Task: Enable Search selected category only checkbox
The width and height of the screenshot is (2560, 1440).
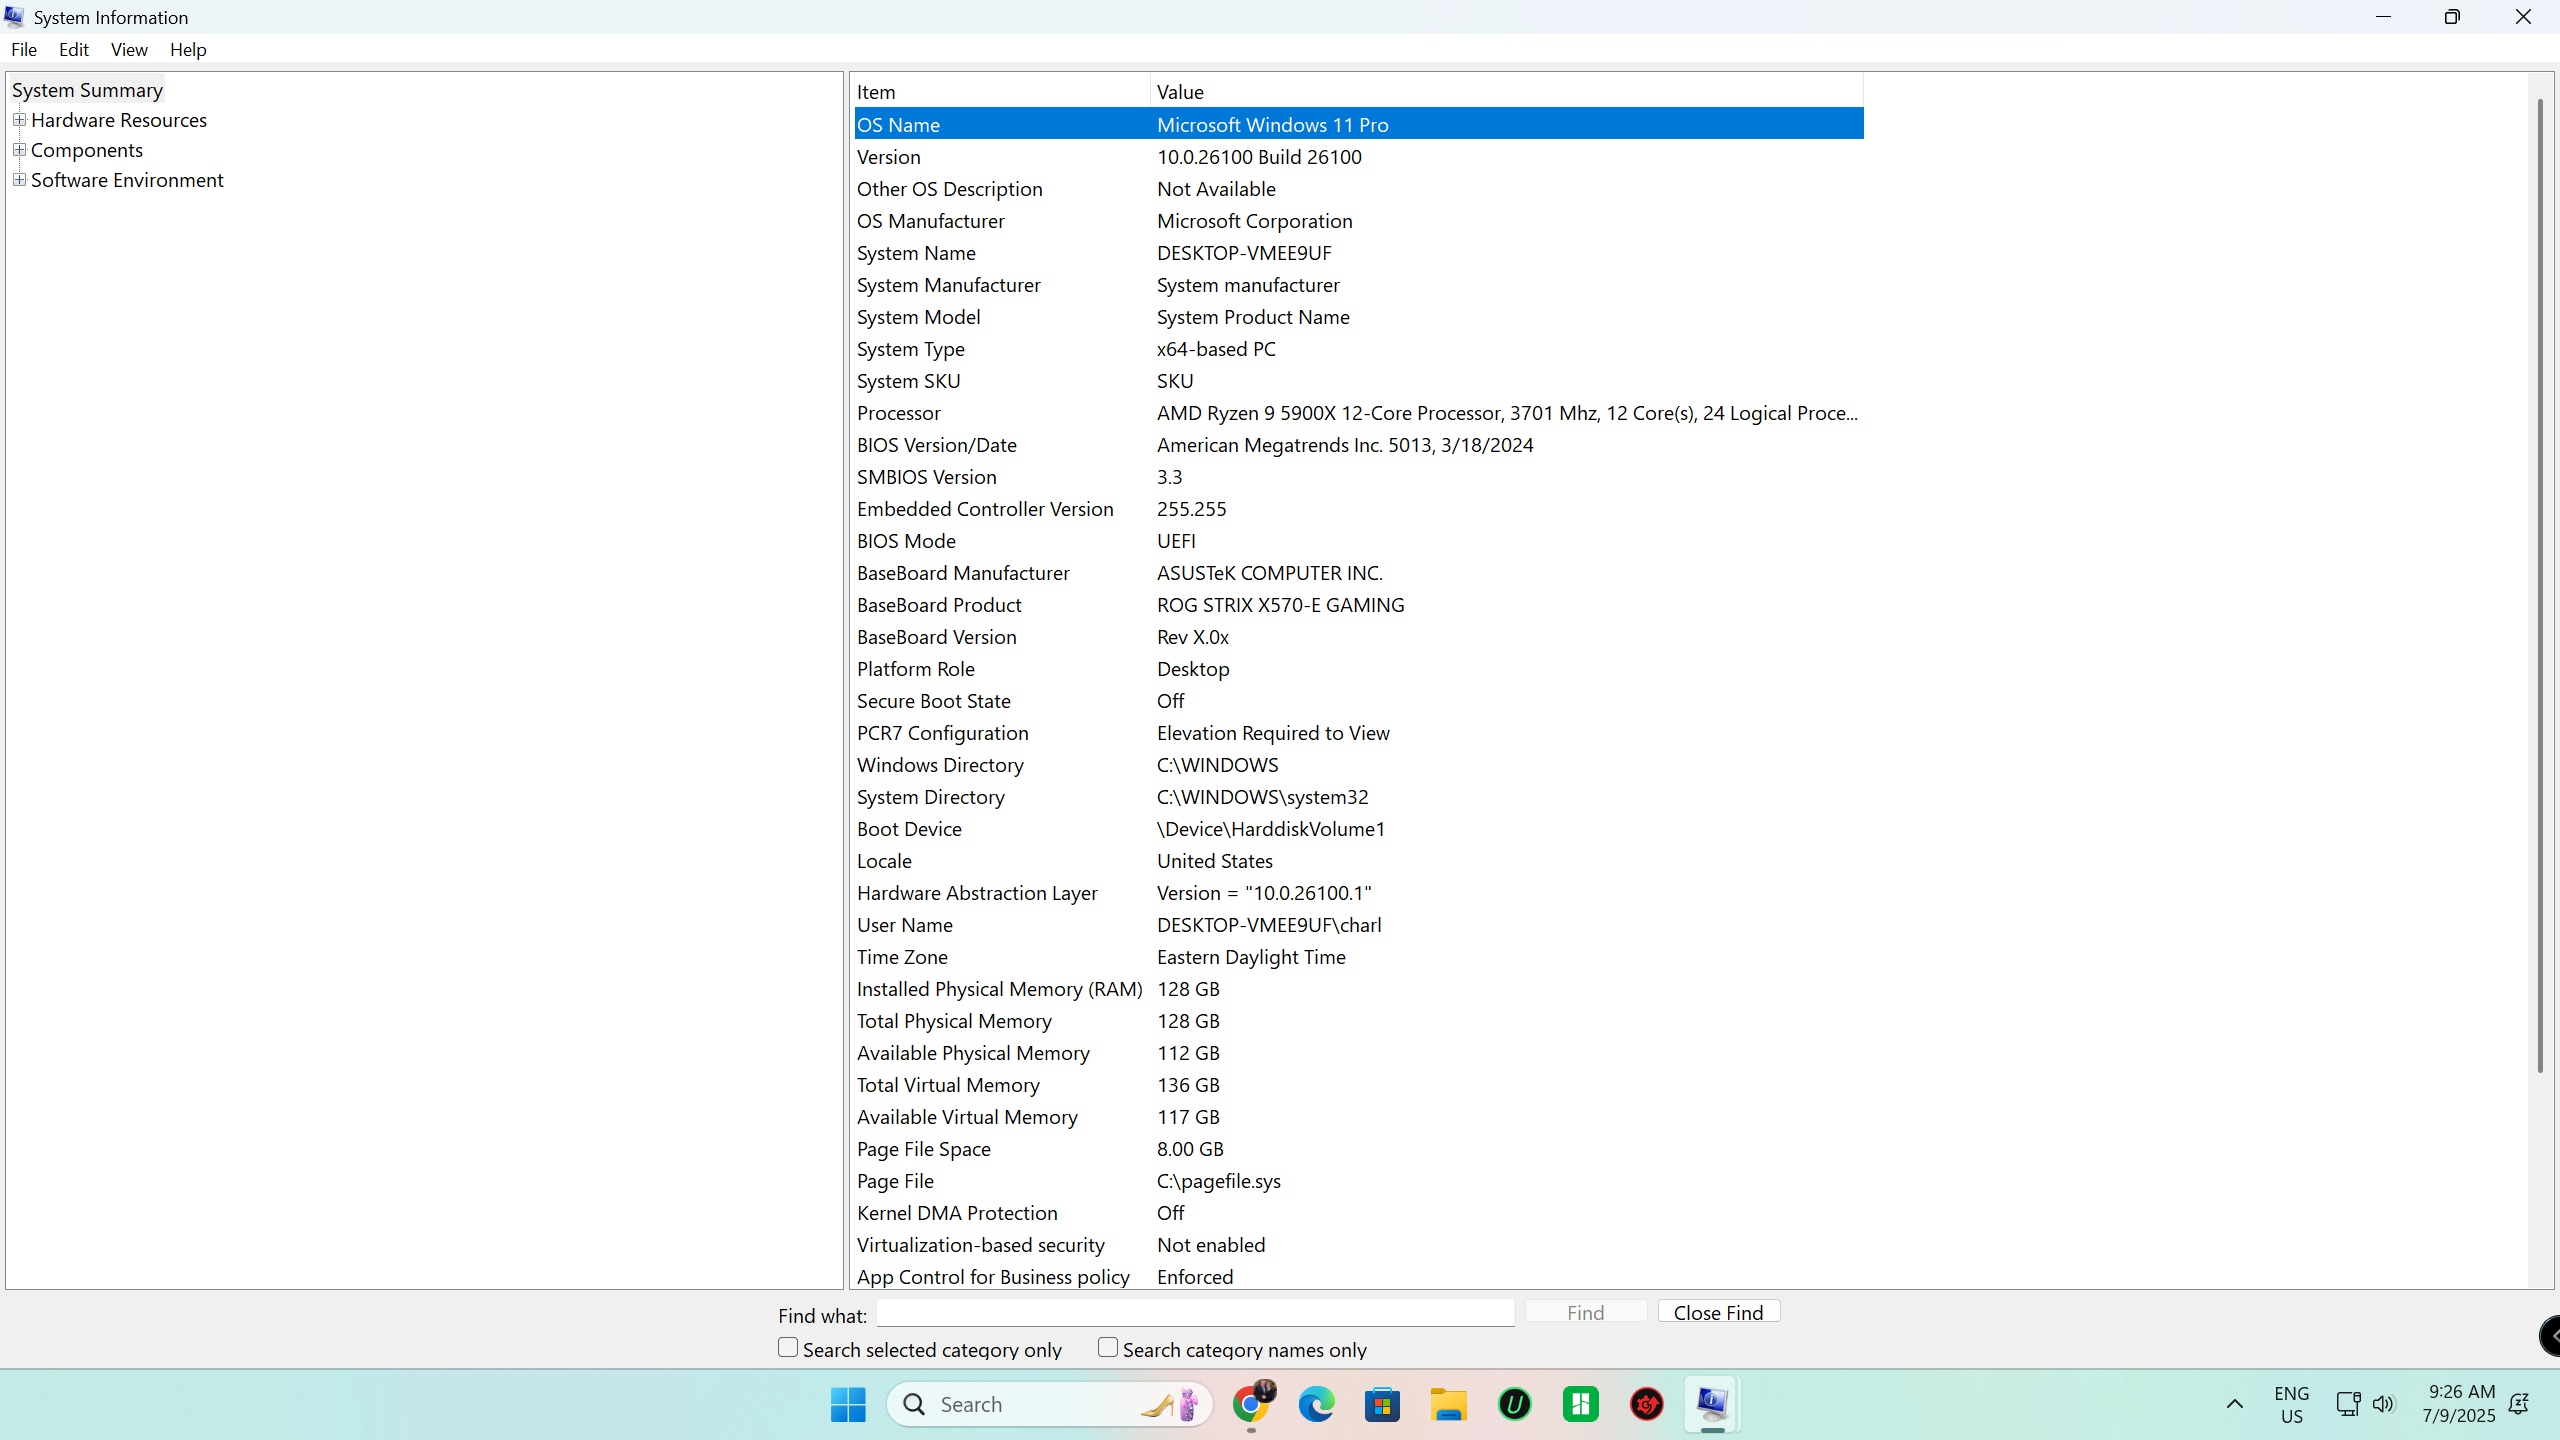Action: [788, 1348]
